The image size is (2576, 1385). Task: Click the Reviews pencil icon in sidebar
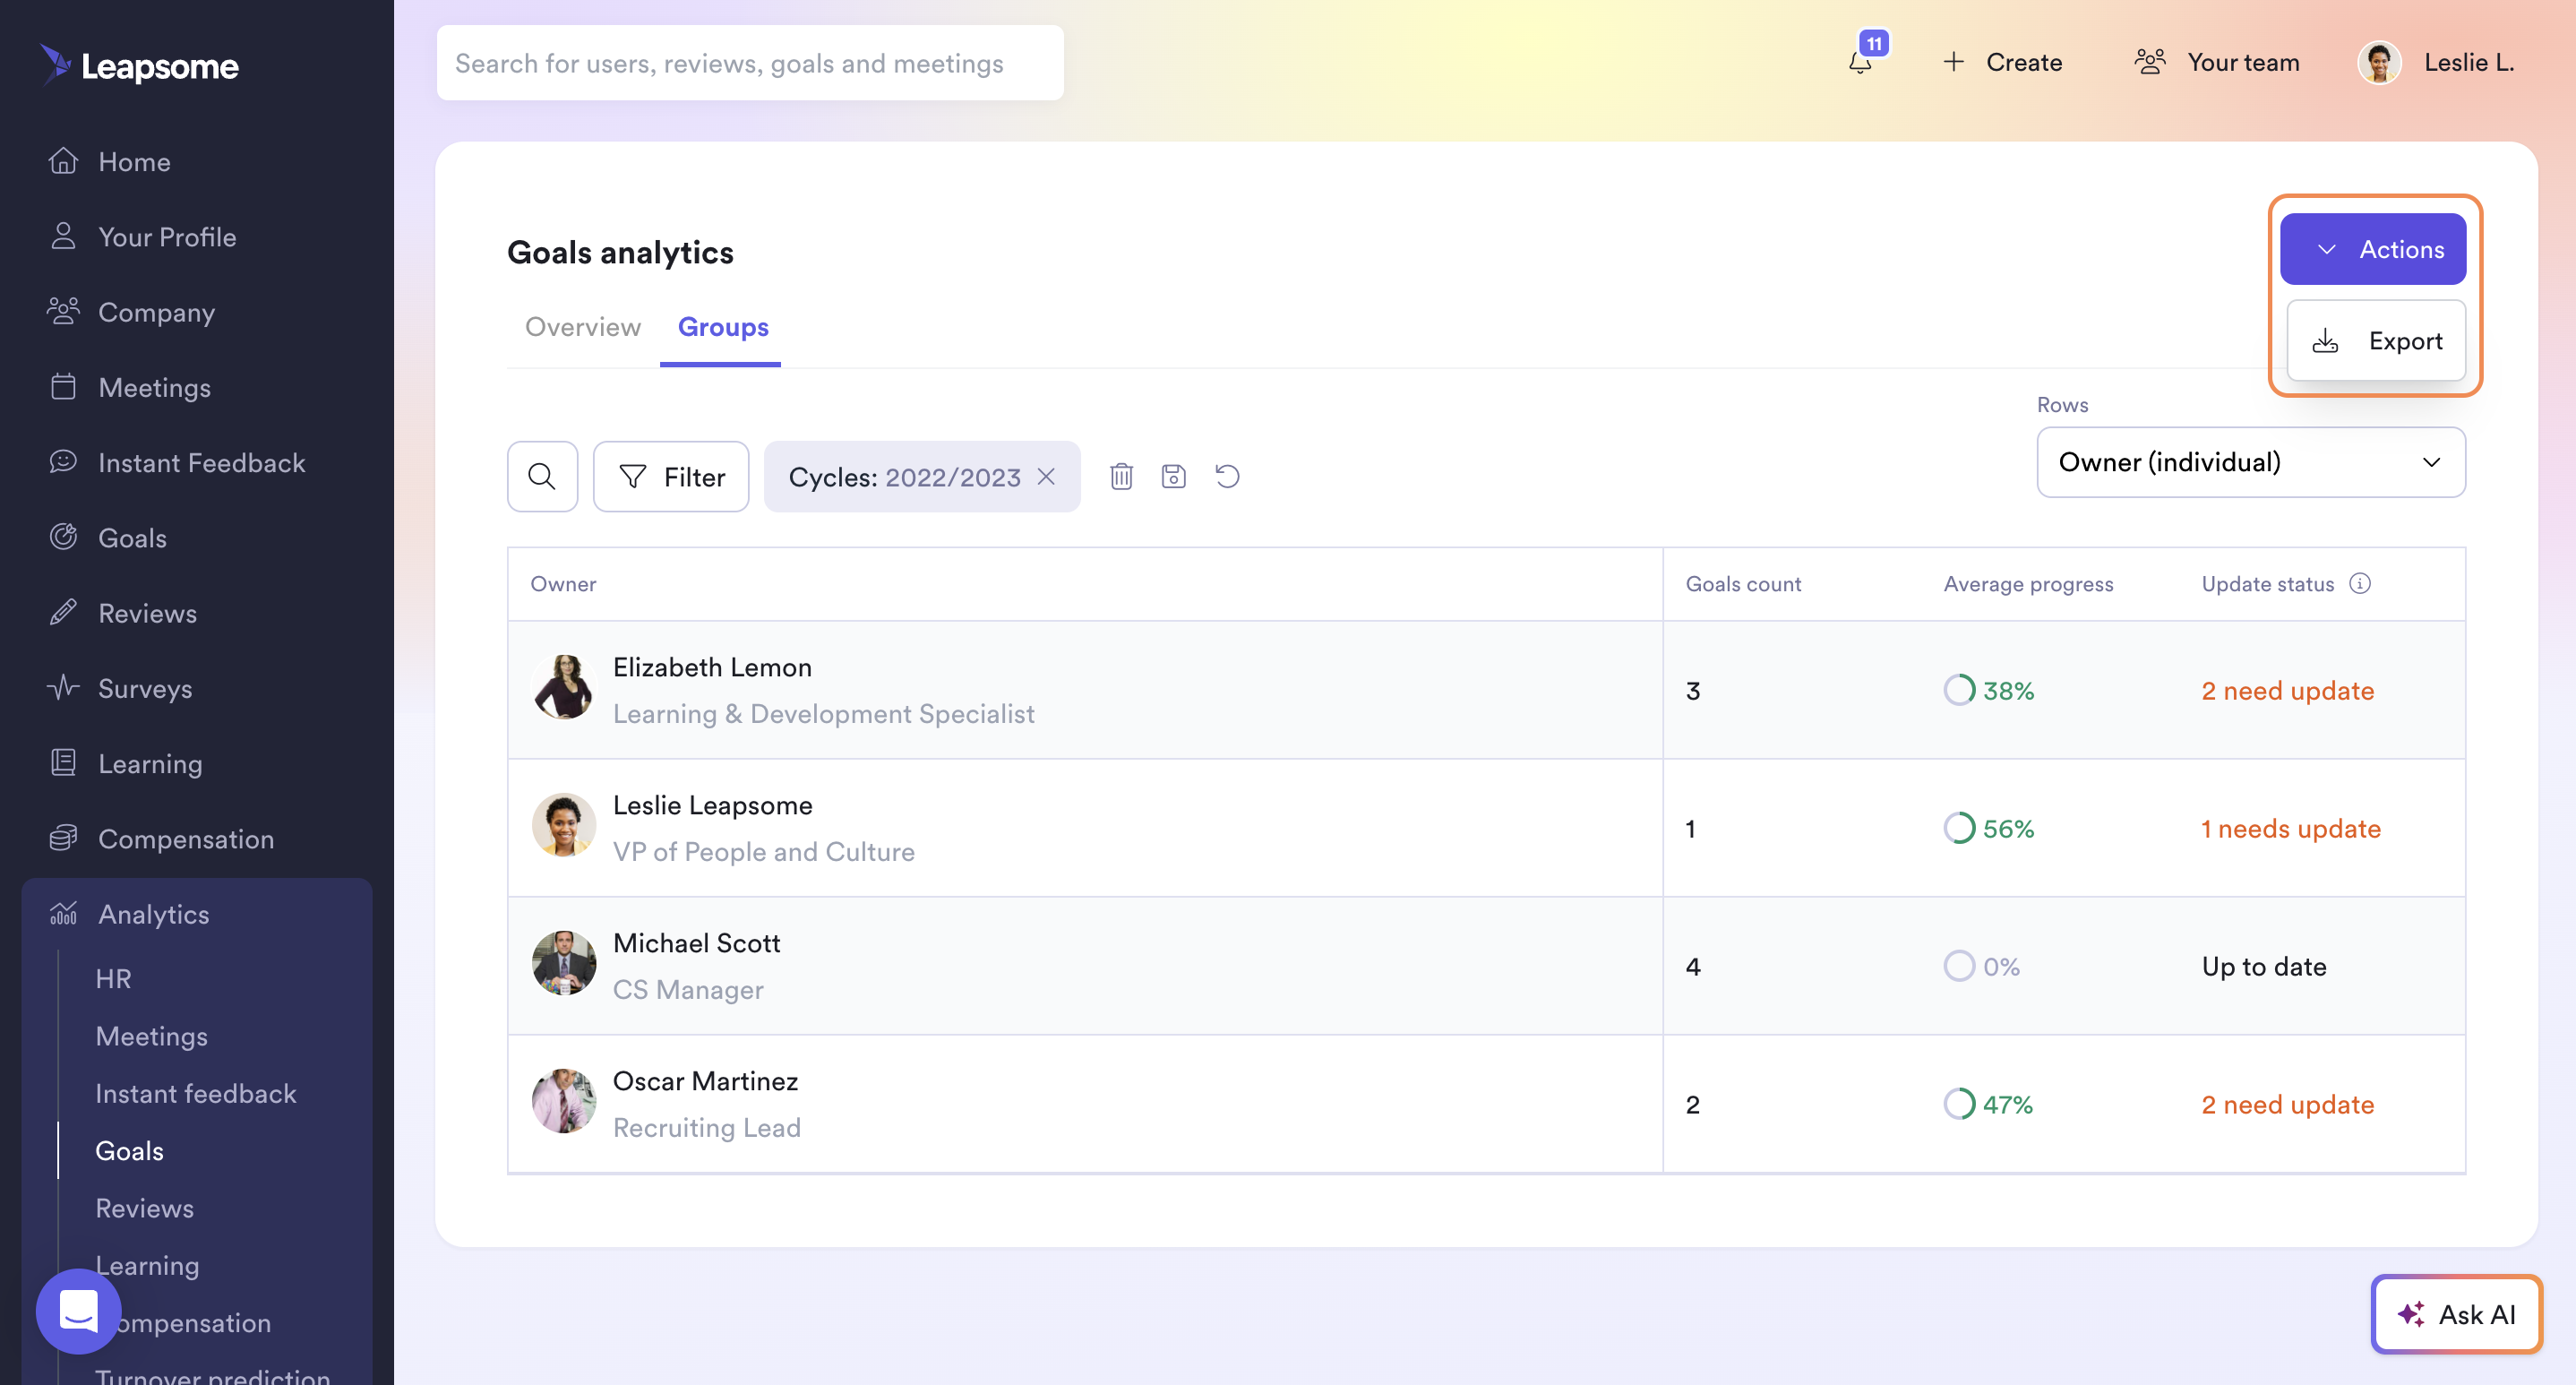[63, 612]
